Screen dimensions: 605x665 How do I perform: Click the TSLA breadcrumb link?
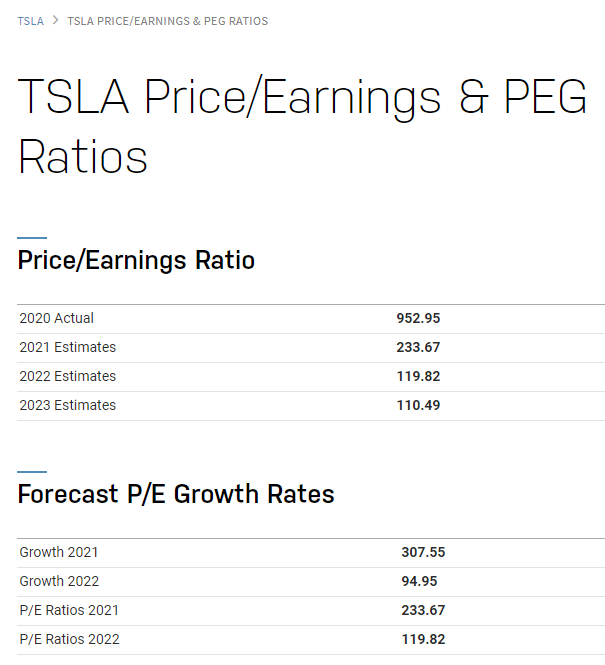[x=30, y=21]
